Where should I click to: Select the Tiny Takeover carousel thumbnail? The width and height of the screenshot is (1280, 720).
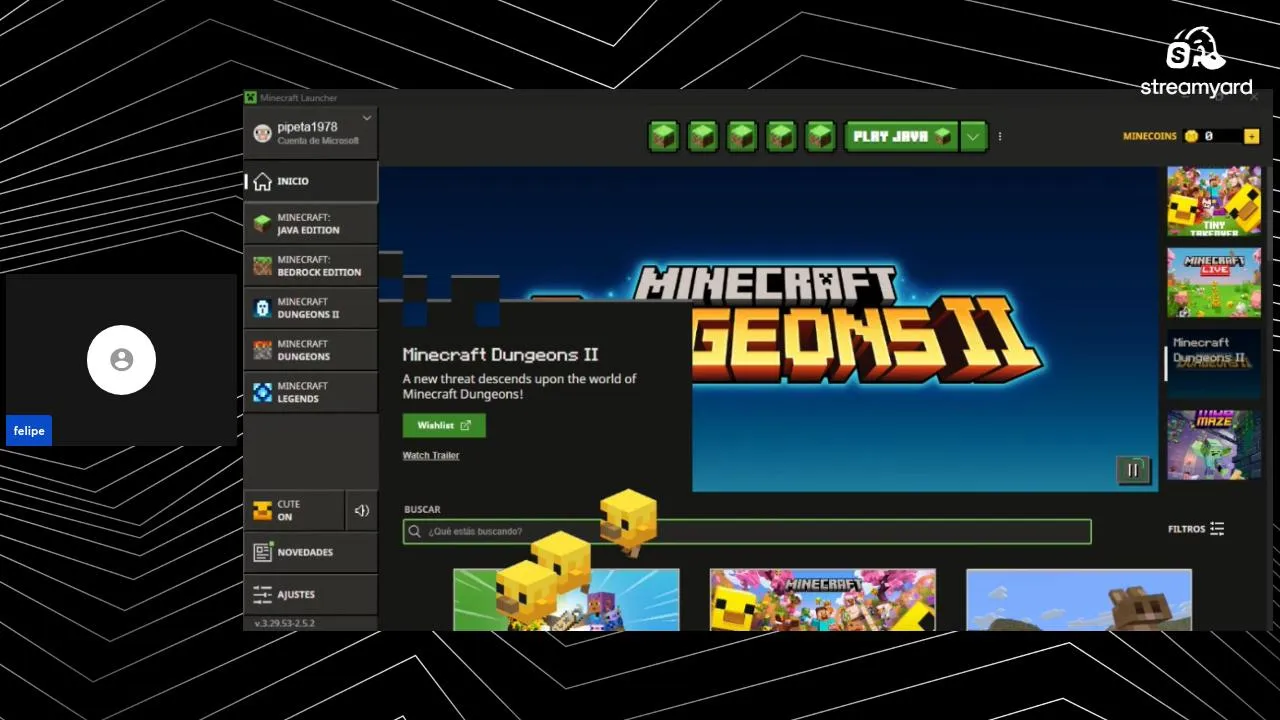pos(1214,201)
